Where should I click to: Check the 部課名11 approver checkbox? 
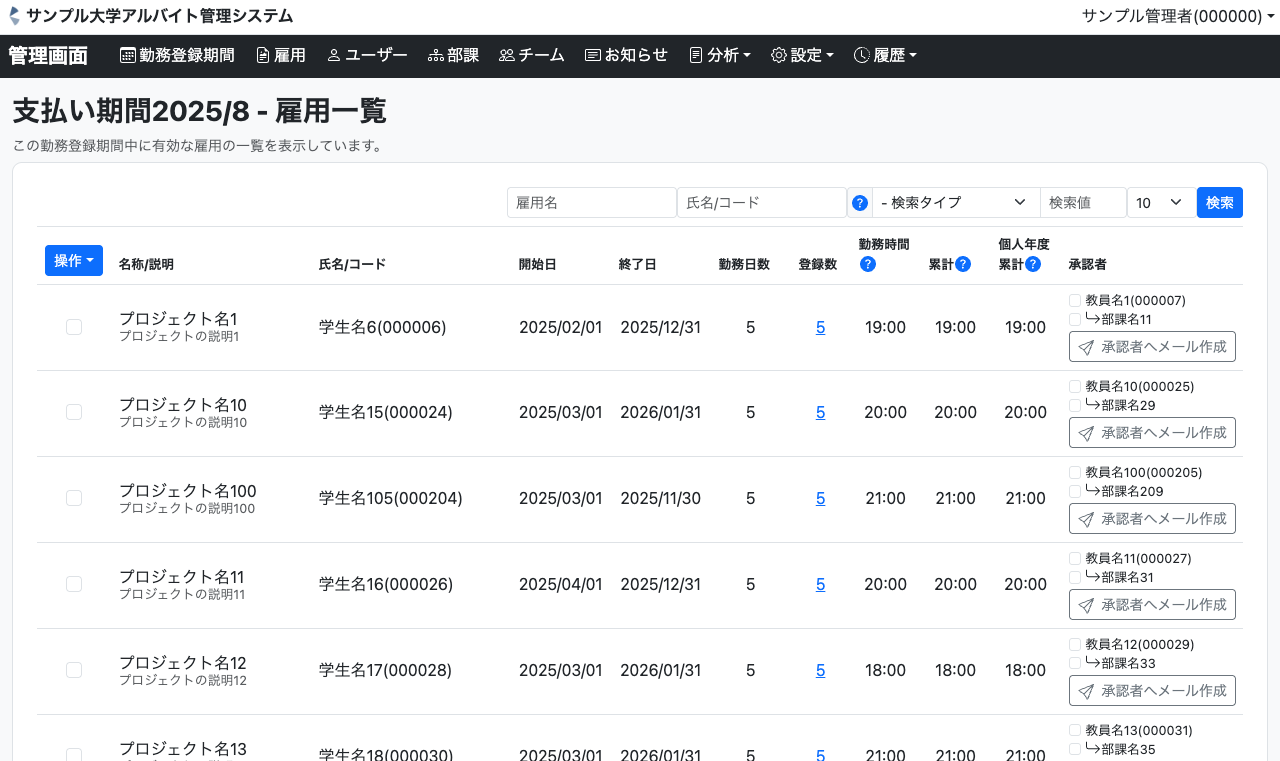[1075, 320]
